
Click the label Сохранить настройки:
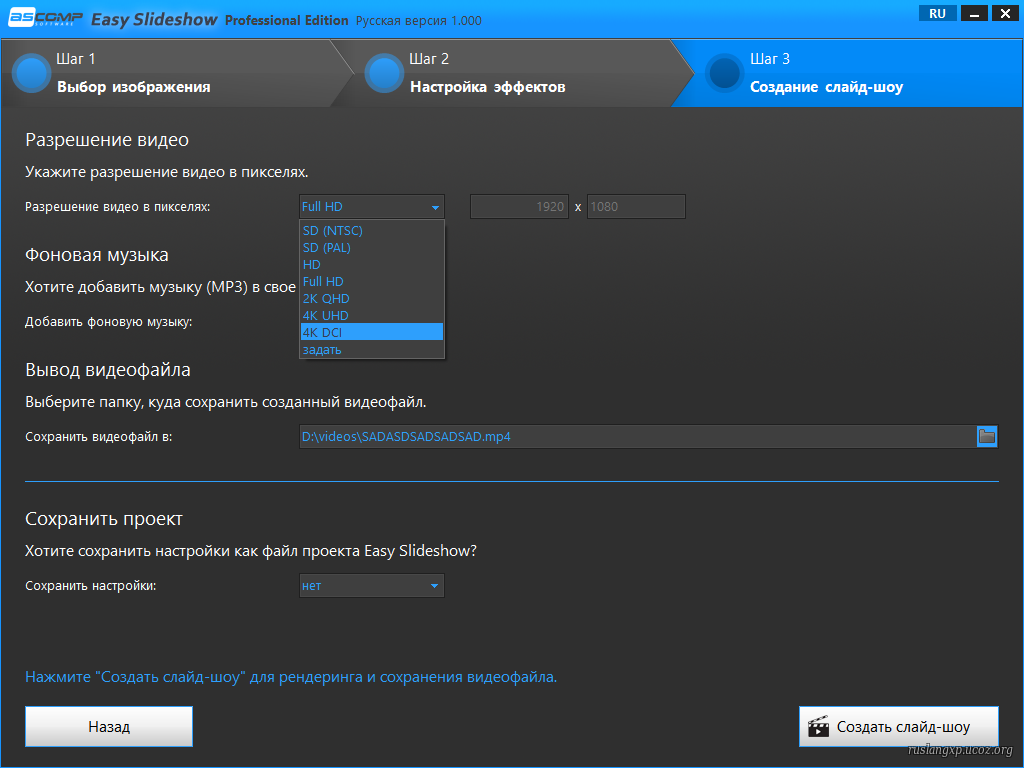tap(91, 586)
